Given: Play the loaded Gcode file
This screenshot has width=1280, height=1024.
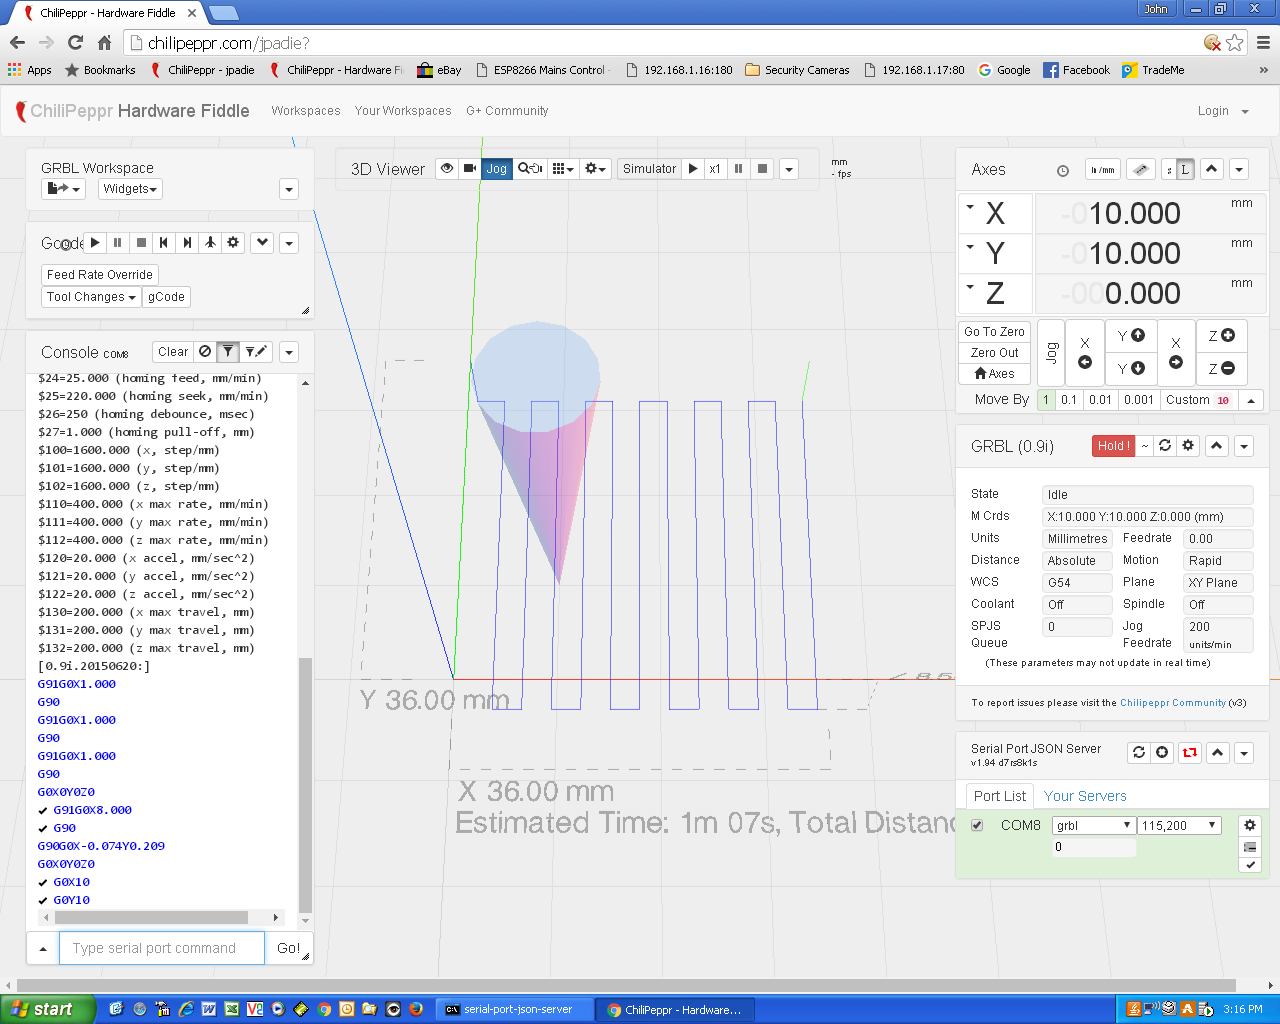Looking at the screenshot, I should [x=95, y=242].
